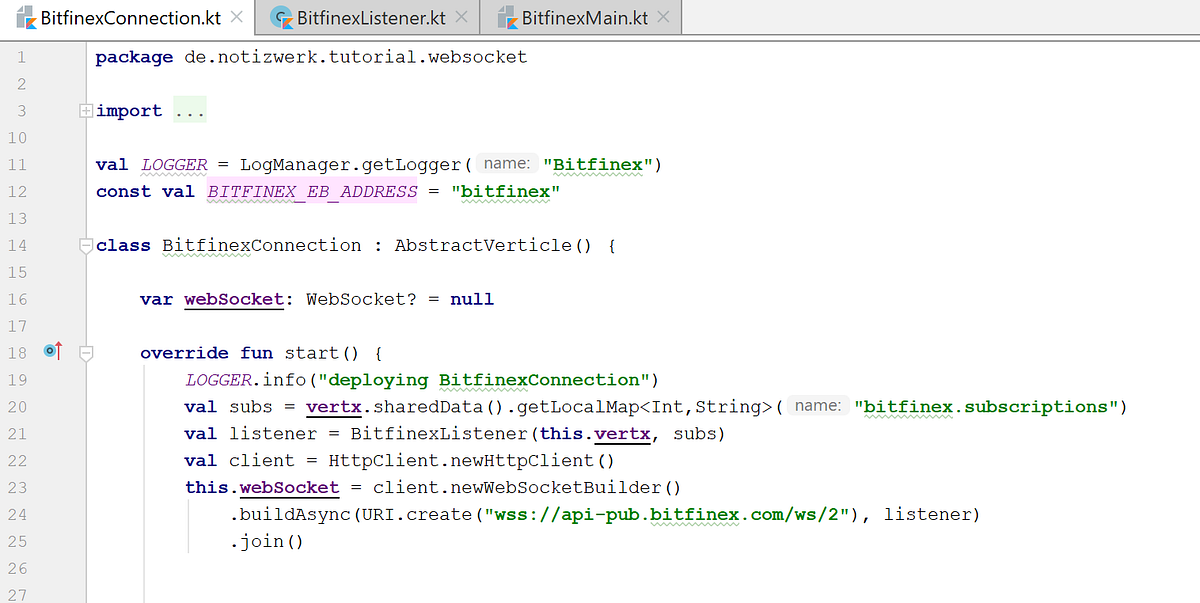Close the BitfinexMain.kt tab
Image resolution: width=1200 pixels, height=603 pixels.
[663, 16]
